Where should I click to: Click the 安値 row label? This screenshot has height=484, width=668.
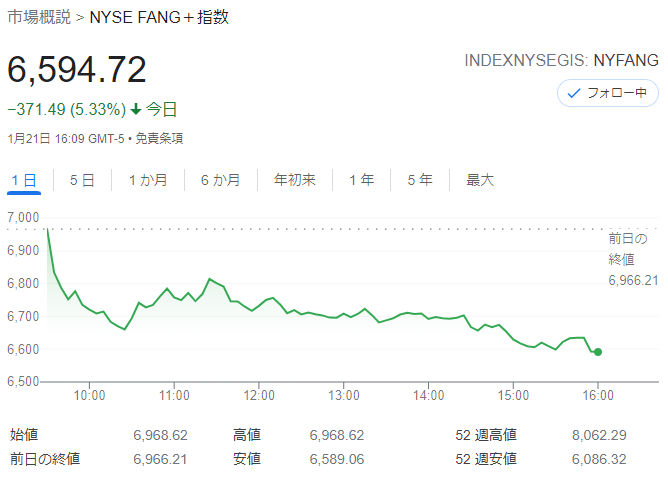[x=247, y=459]
